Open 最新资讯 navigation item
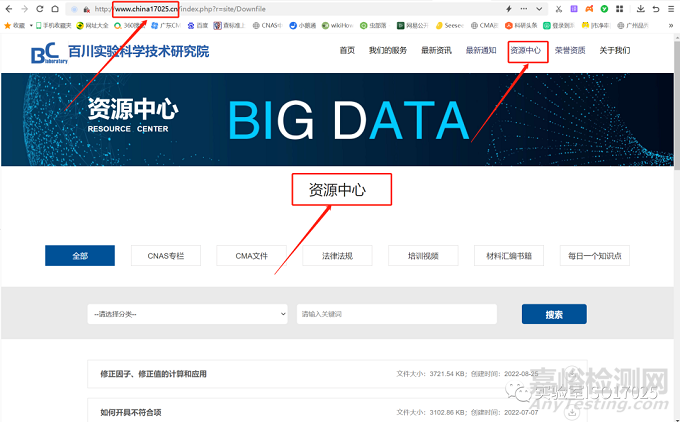 point(436,50)
